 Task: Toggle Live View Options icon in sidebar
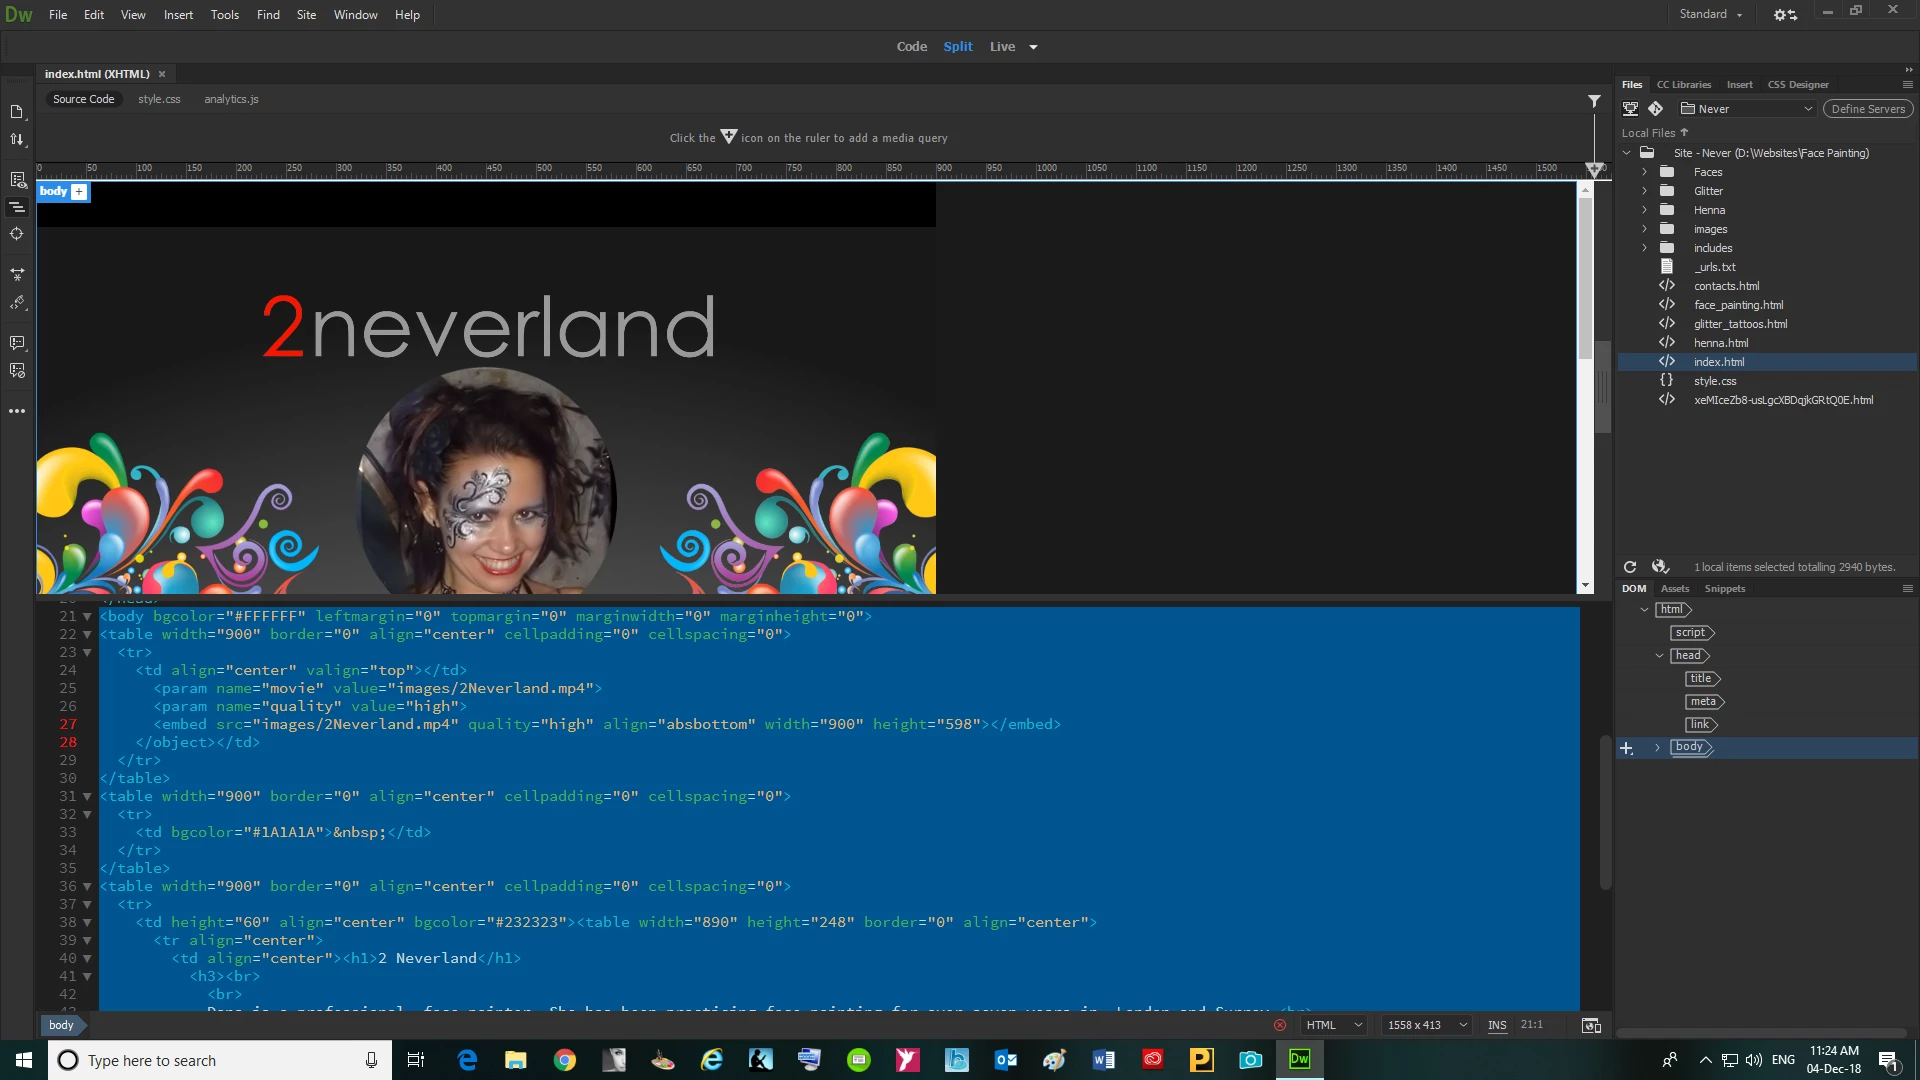click(x=17, y=180)
